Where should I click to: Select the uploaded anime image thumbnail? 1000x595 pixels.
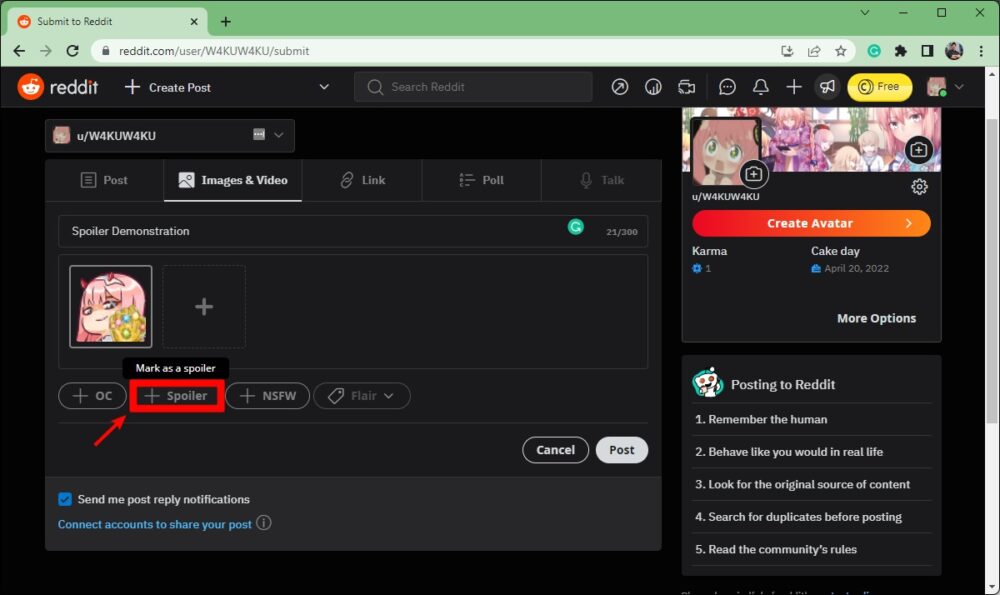tap(110, 306)
